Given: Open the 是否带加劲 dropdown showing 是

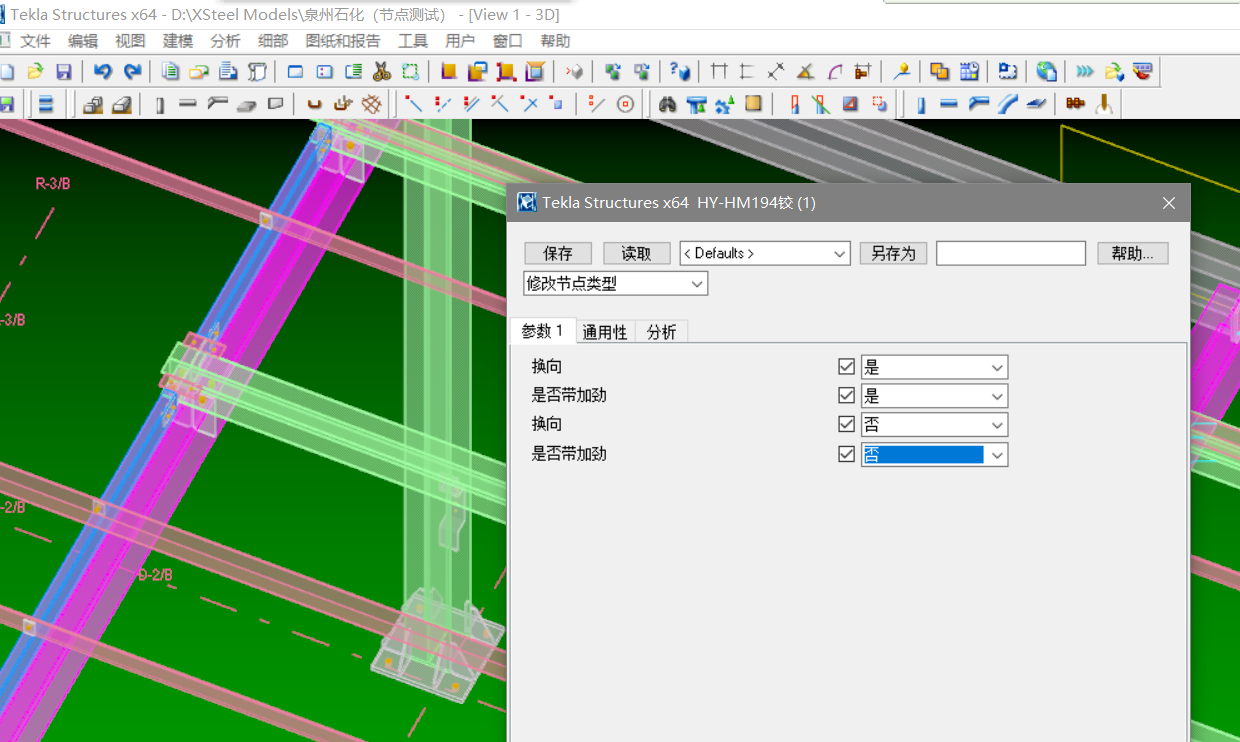Looking at the screenshot, I should tap(934, 395).
